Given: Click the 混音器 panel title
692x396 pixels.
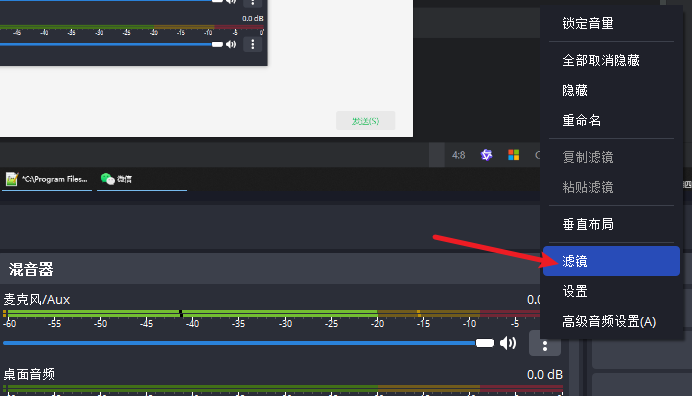Looking at the screenshot, I should (x=31, y=269).
